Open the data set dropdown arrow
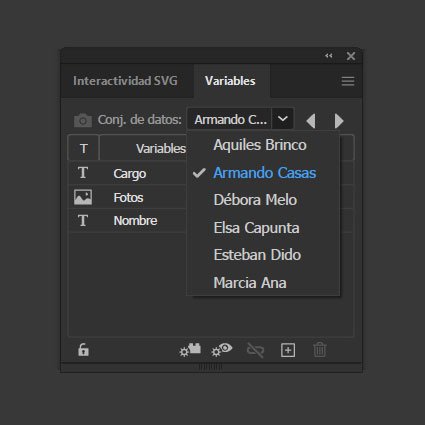This screenshot has height=425, width=425. (x=283, y=119)
